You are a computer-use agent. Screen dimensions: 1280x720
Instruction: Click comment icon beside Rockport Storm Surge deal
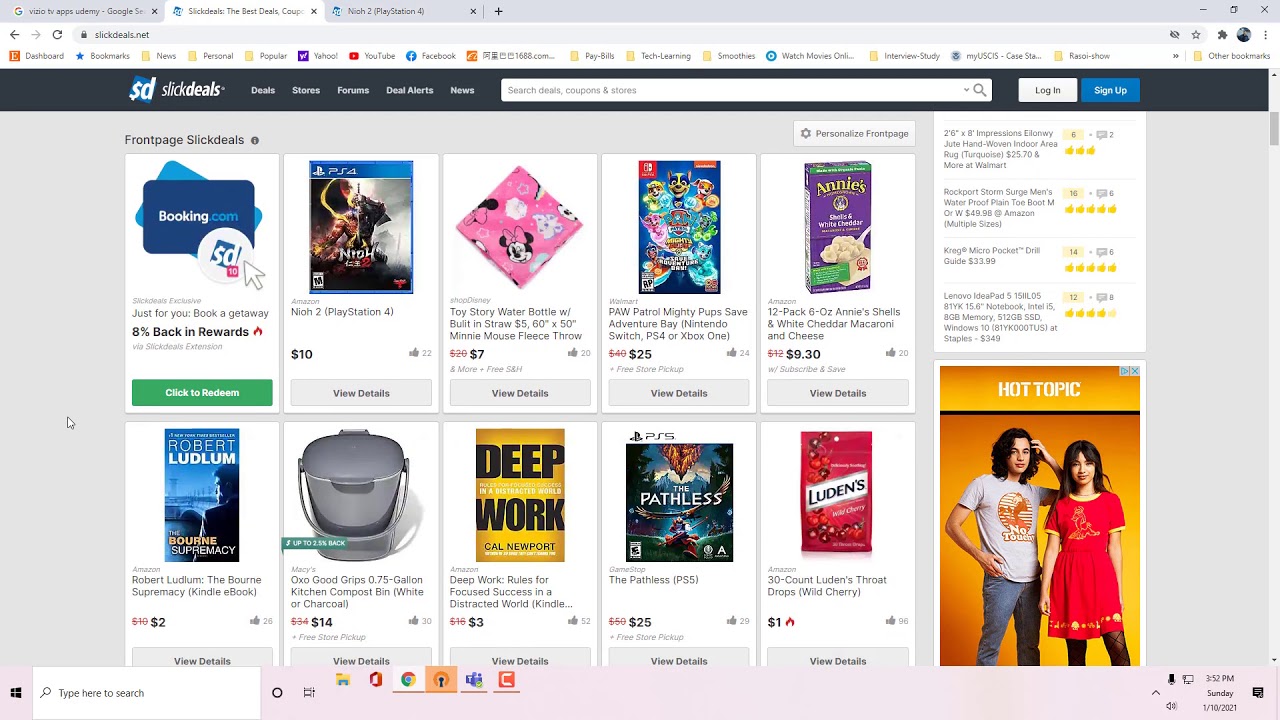(x=1101, y=194)
